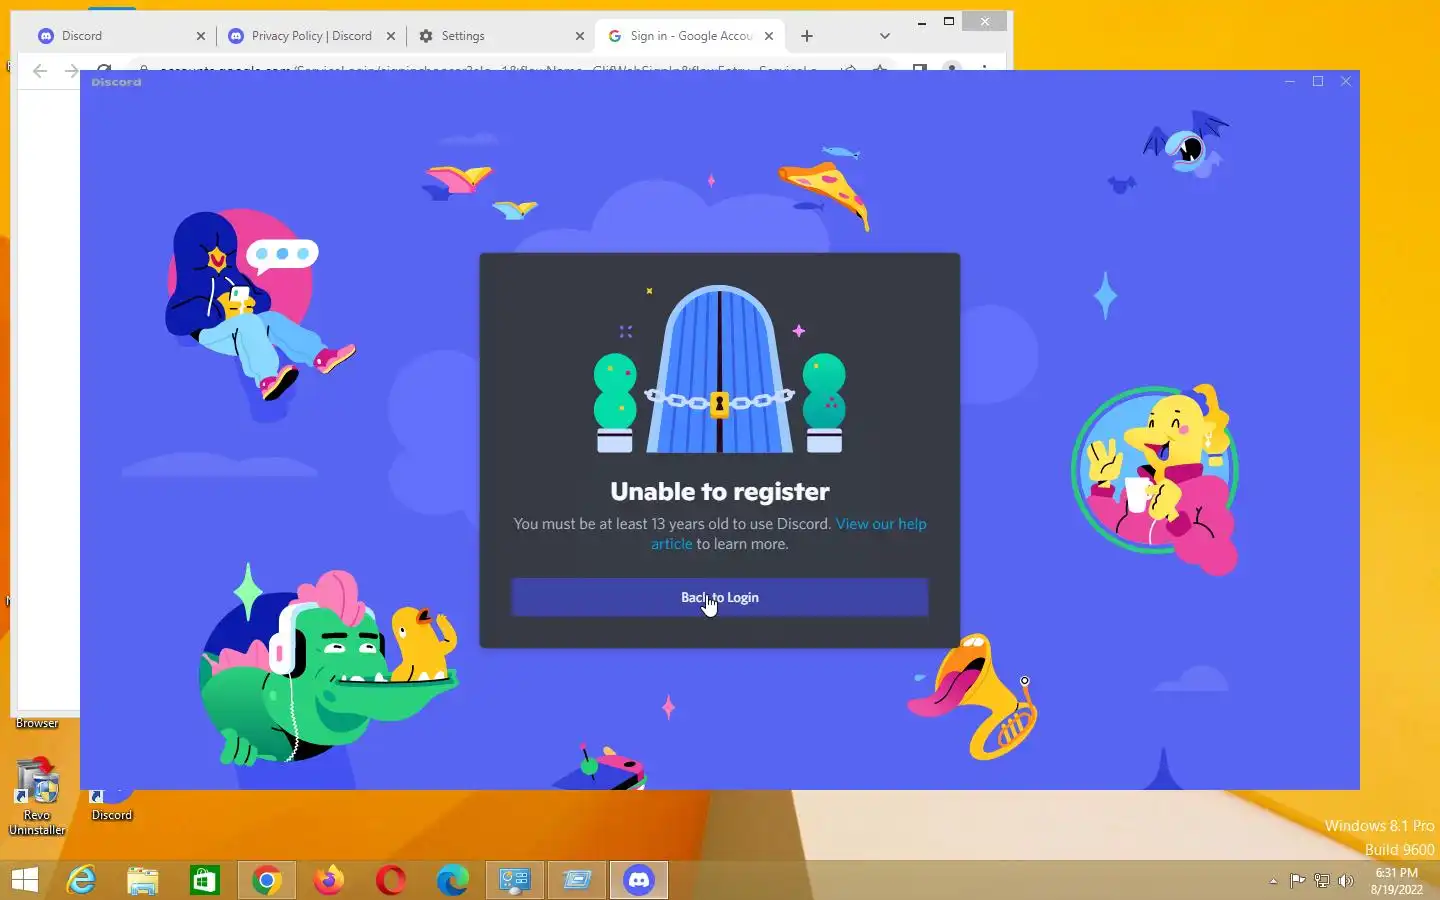1440x900 pixels.
Task: Close the Chrome window
Action: (985, 21)
